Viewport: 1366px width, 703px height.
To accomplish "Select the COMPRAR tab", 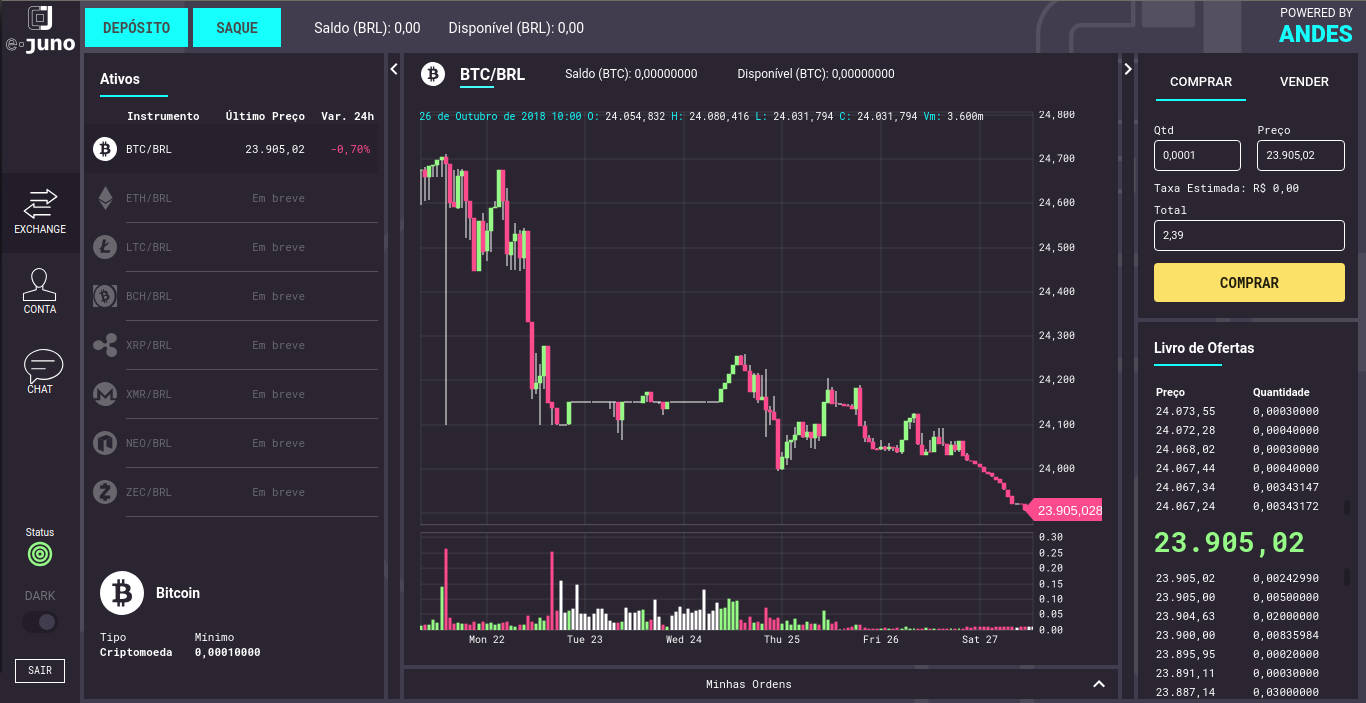I will coord(1201,82).
